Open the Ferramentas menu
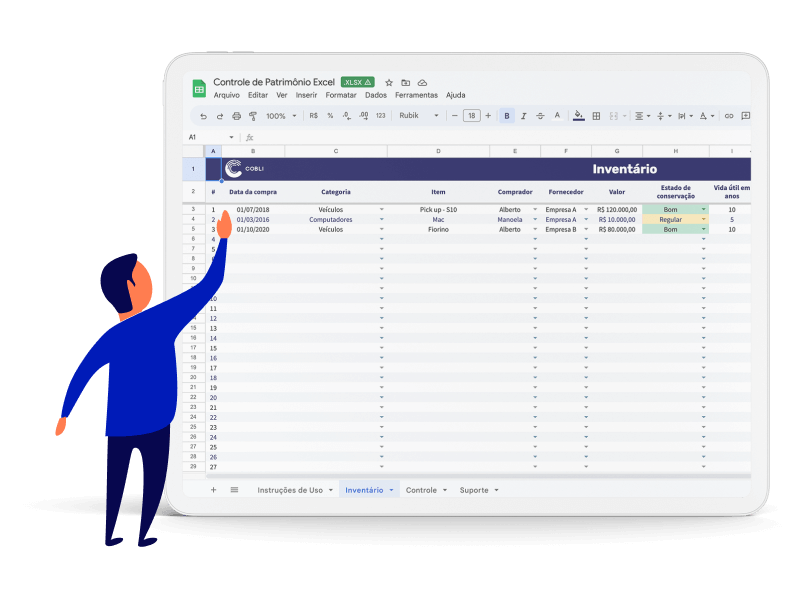This screenshot has height=600, width=789. pyautogui.click(x=416, y=95)
